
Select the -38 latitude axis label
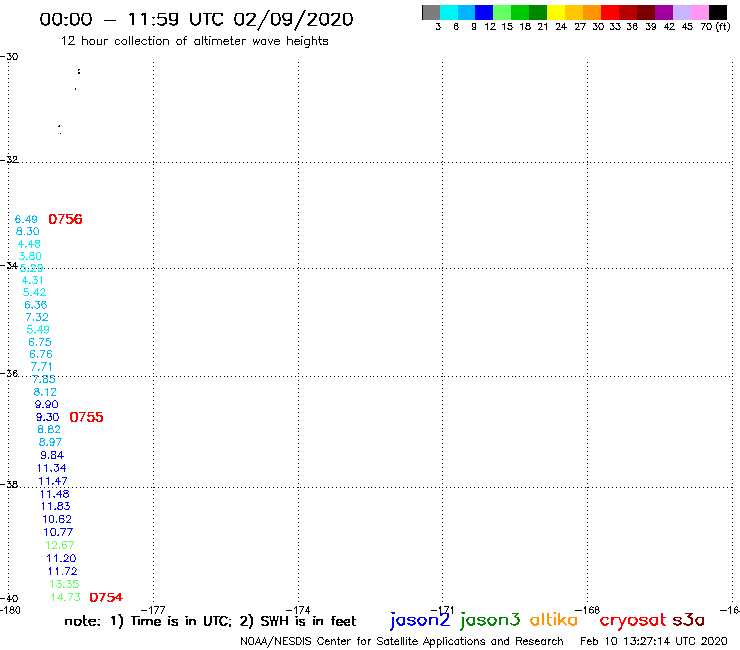pyautogui.click(x=9, y=484)
